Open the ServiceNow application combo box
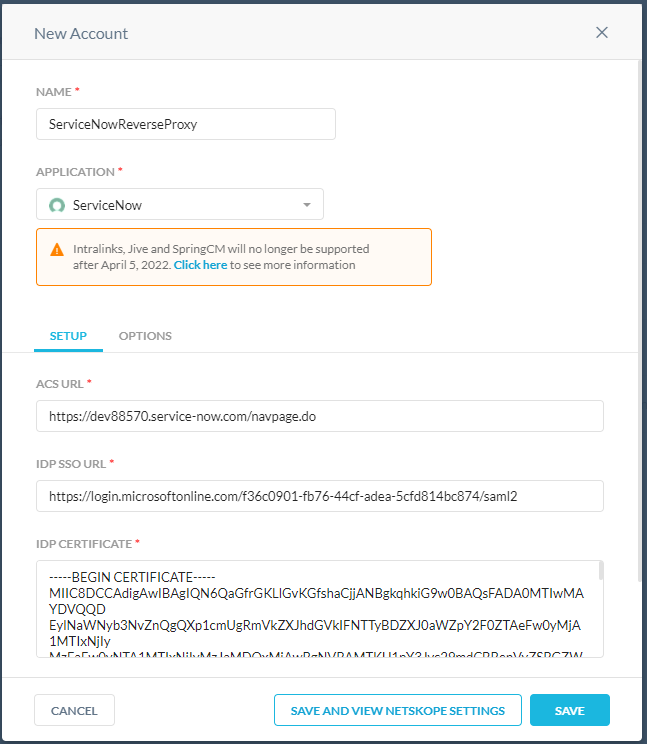The height and width of the screenshot is (744, 647). [180, 205]
